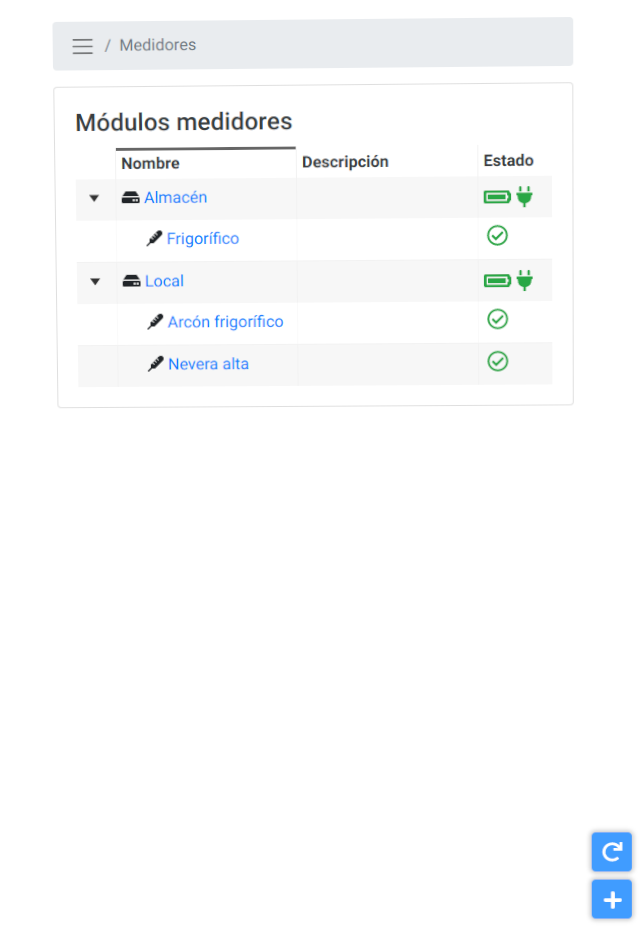Open the Almacén link
This screenshot has height=950, width=640.
tap(176, 198)
